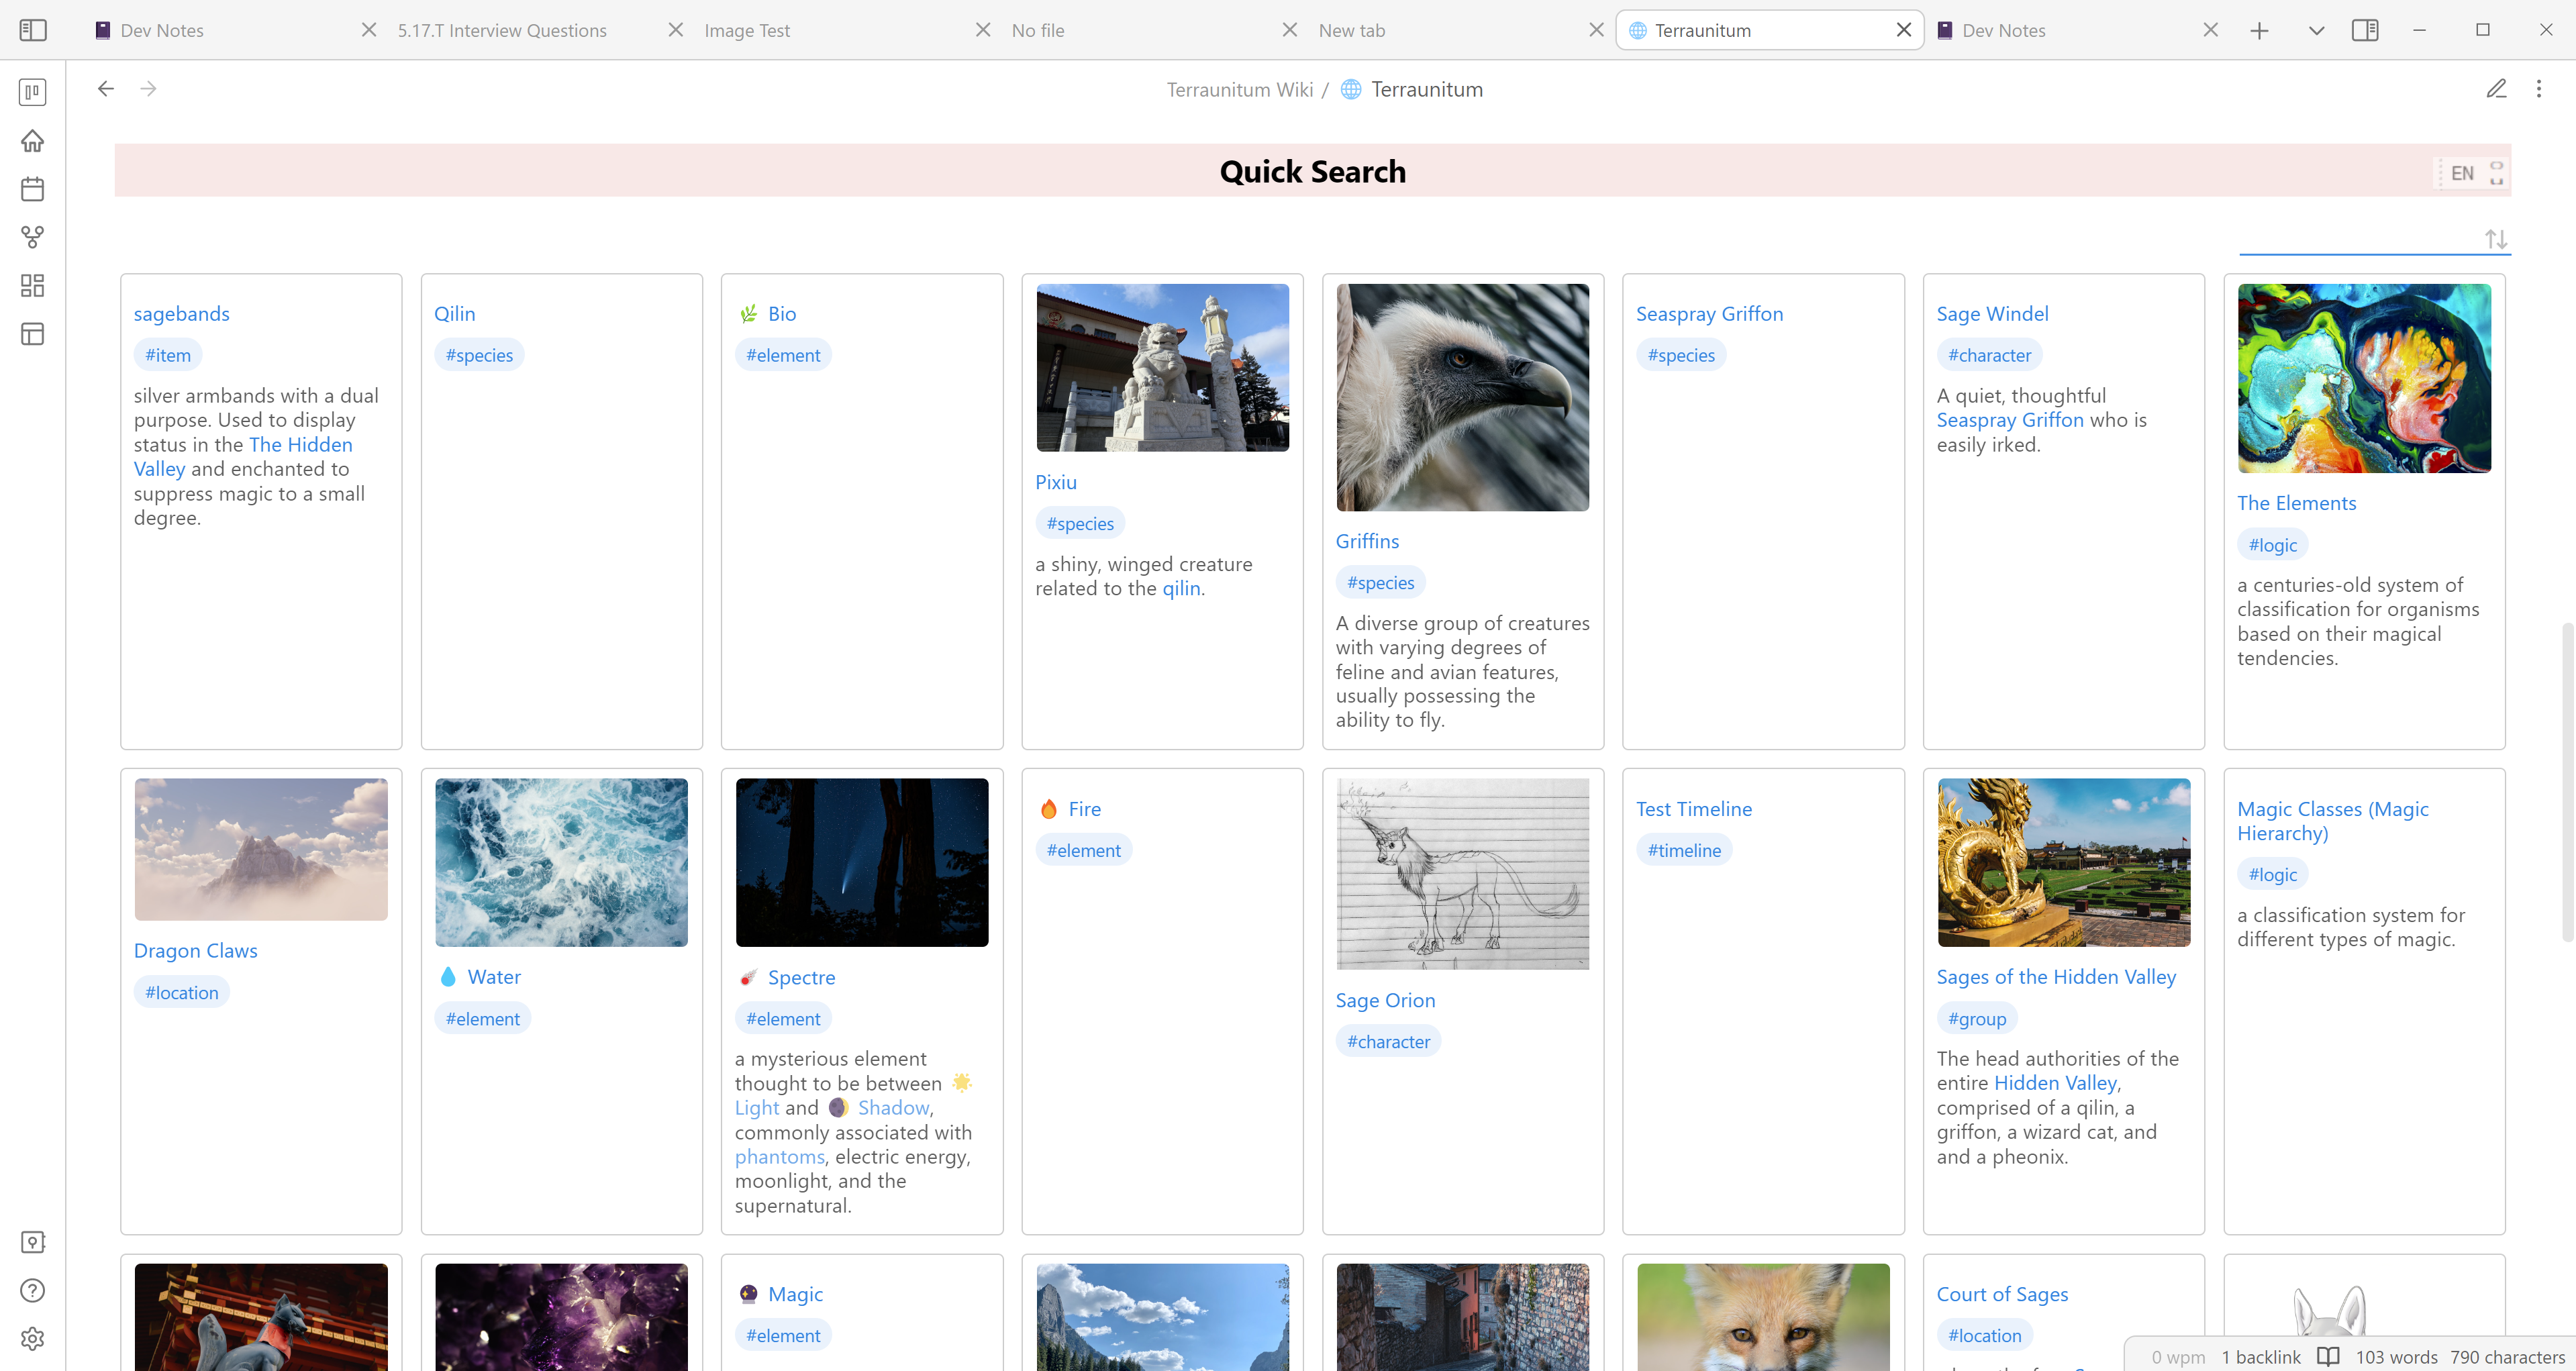Click the sort order arrows icon
Screen dimensions: 2576x1371
(x=2496, y=239)
